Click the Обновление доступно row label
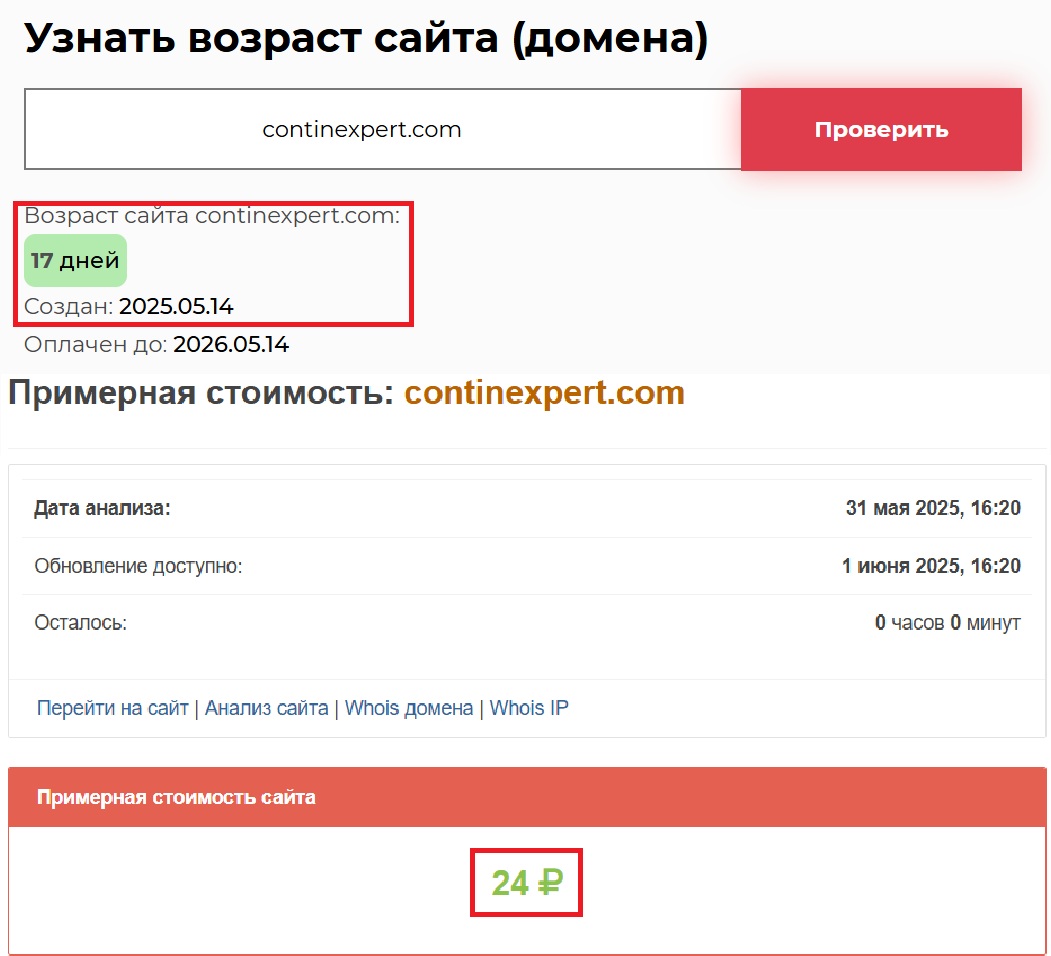The width and height of the screenshot is (1051, 956). click(x=138, y=566)
